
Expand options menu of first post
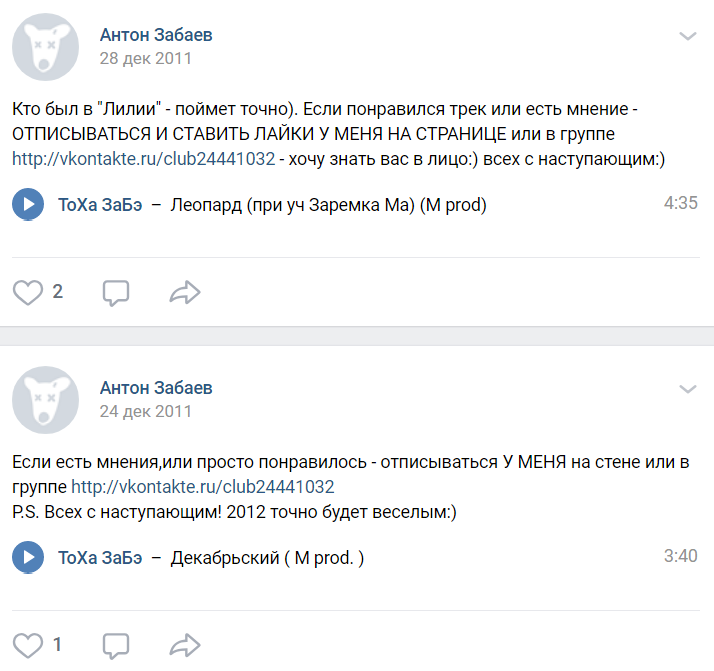(x=688, y=36)
